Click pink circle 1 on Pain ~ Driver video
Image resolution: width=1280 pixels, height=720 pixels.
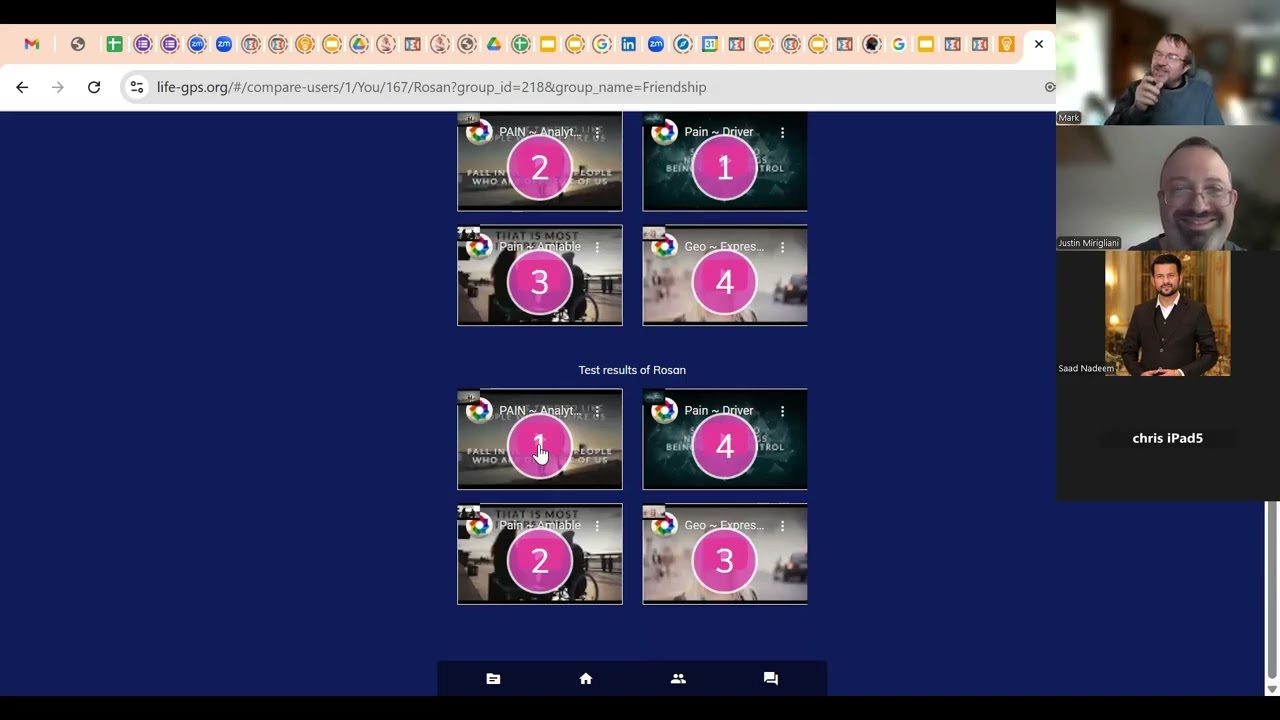point(725,167)
